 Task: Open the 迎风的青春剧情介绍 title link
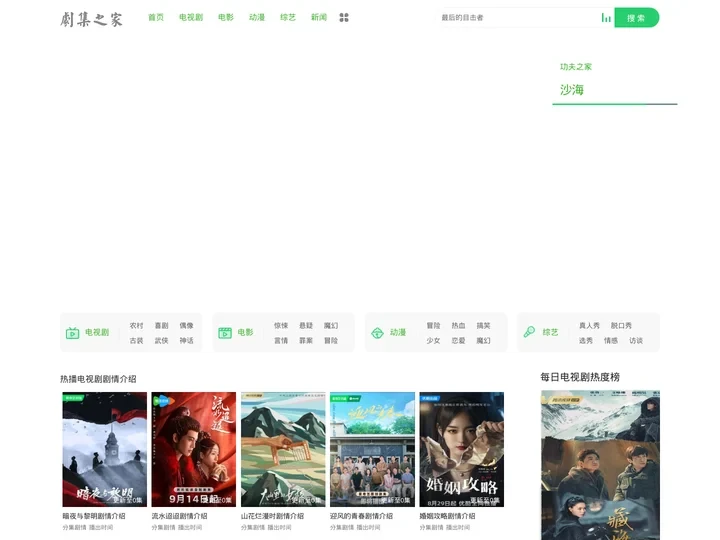361,516
